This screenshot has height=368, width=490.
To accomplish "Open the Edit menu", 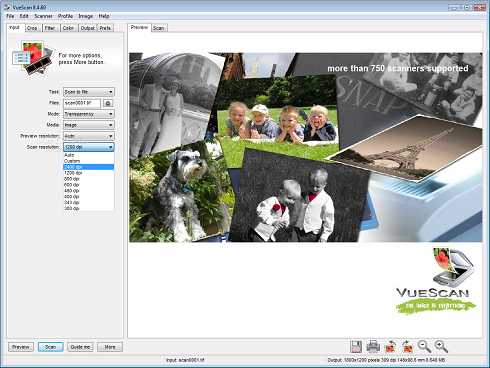I will 24,16.
